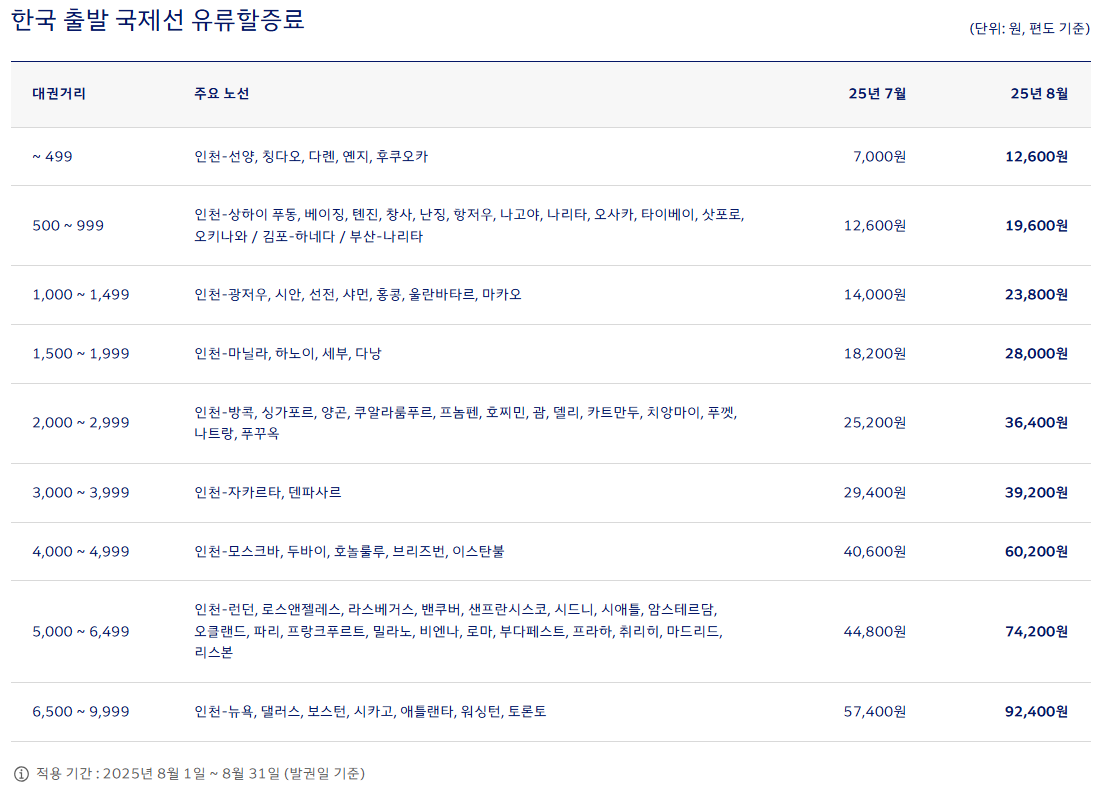The width and height of the screenshot is (1106, 804).
Task: Select the ~ 499 distance cell
Action: click(52, 157)
